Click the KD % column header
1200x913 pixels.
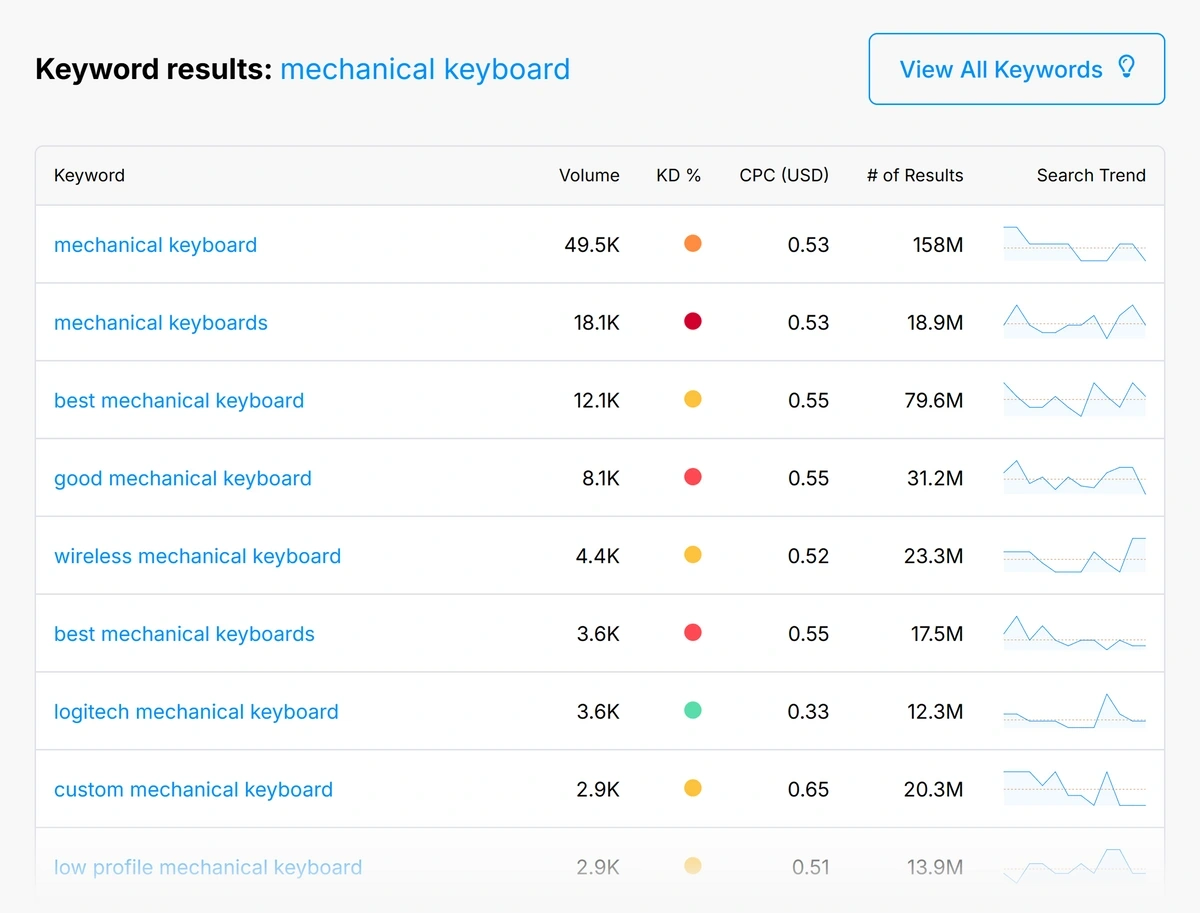(678, 175)
